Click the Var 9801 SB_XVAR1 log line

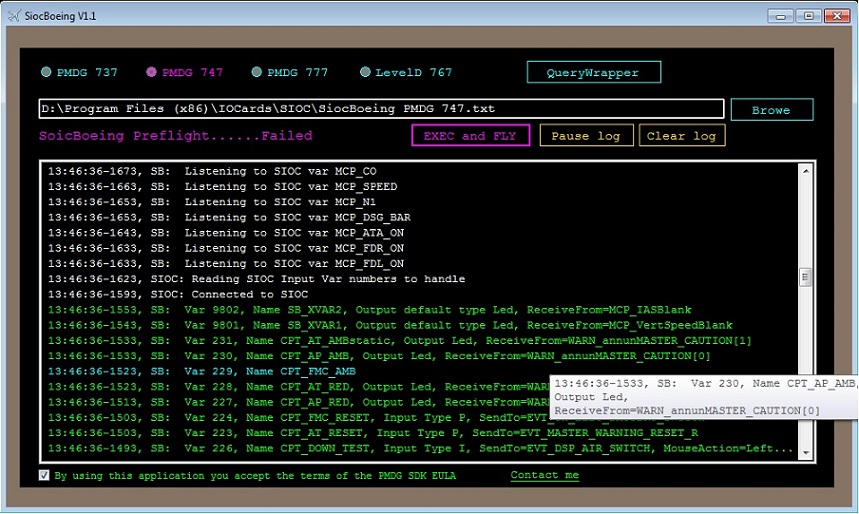(390, 325)
